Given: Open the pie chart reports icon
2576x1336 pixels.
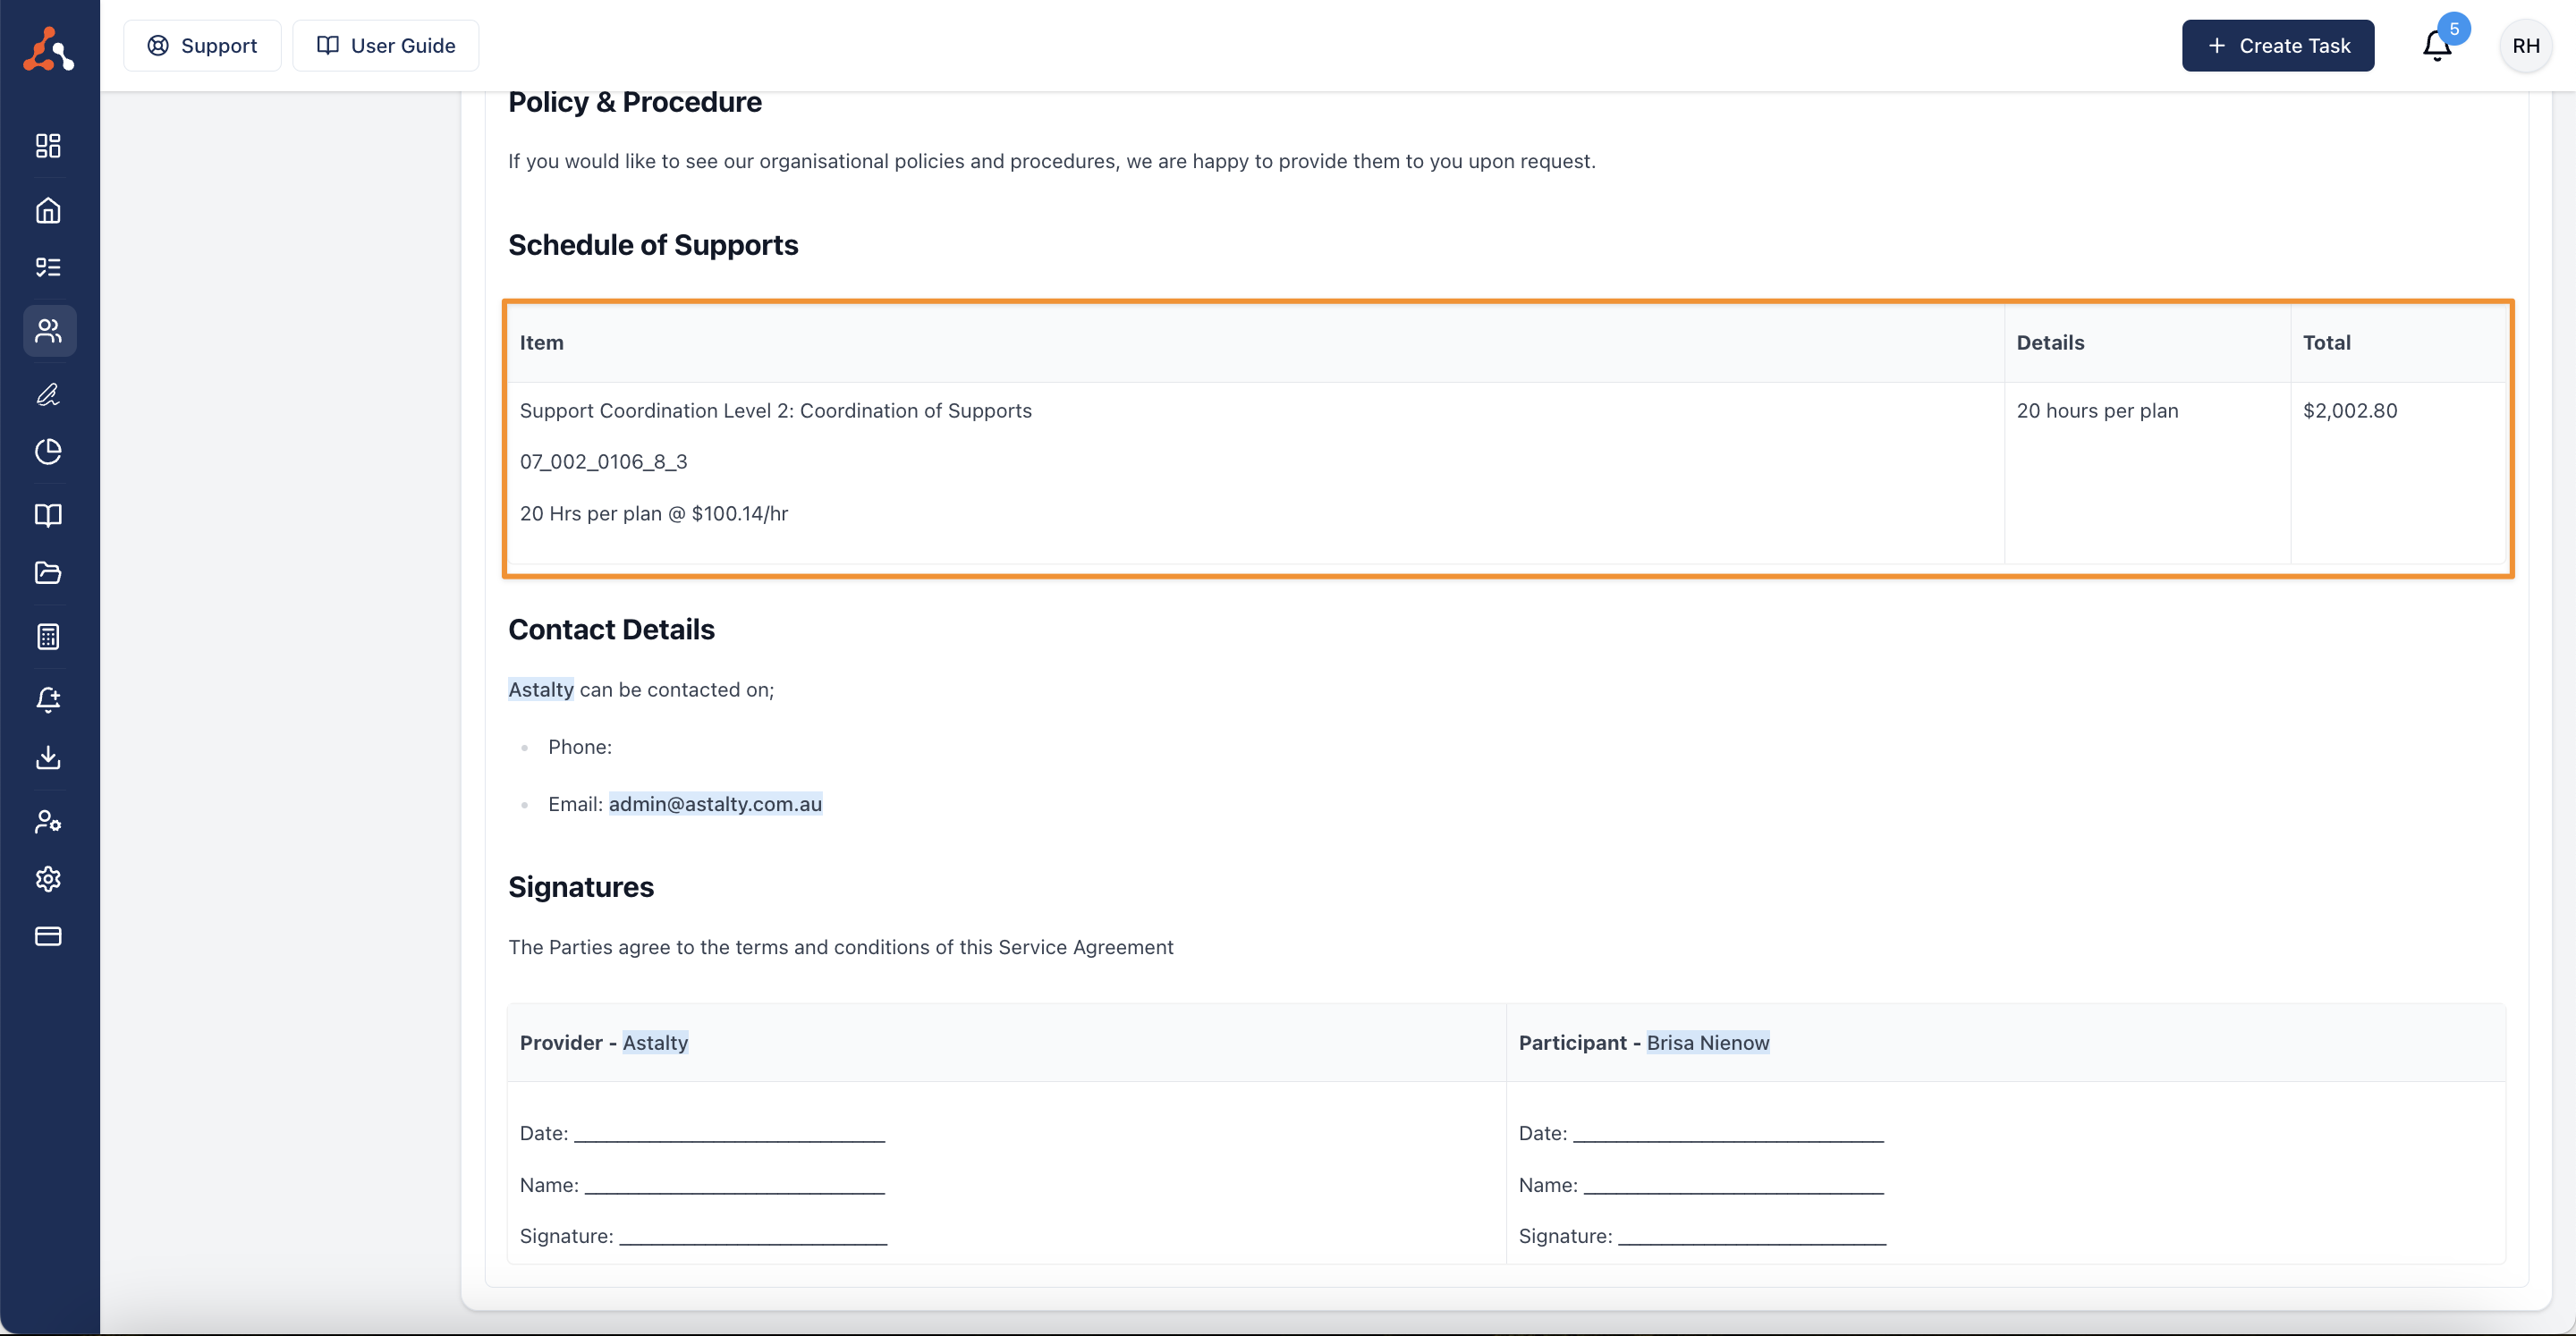Looking at the screenshot, I should (x=48, y=452).
